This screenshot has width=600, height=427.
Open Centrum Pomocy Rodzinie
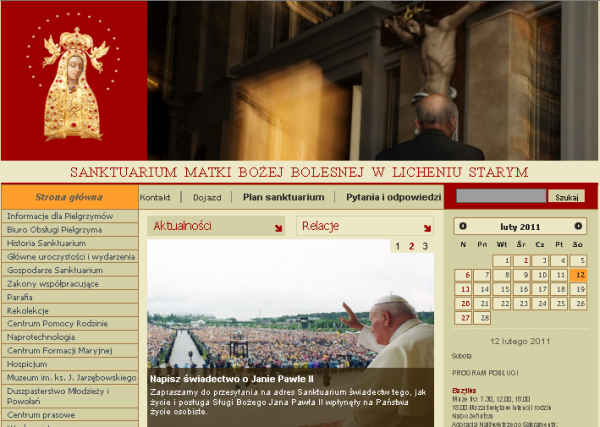coord(70,324)
